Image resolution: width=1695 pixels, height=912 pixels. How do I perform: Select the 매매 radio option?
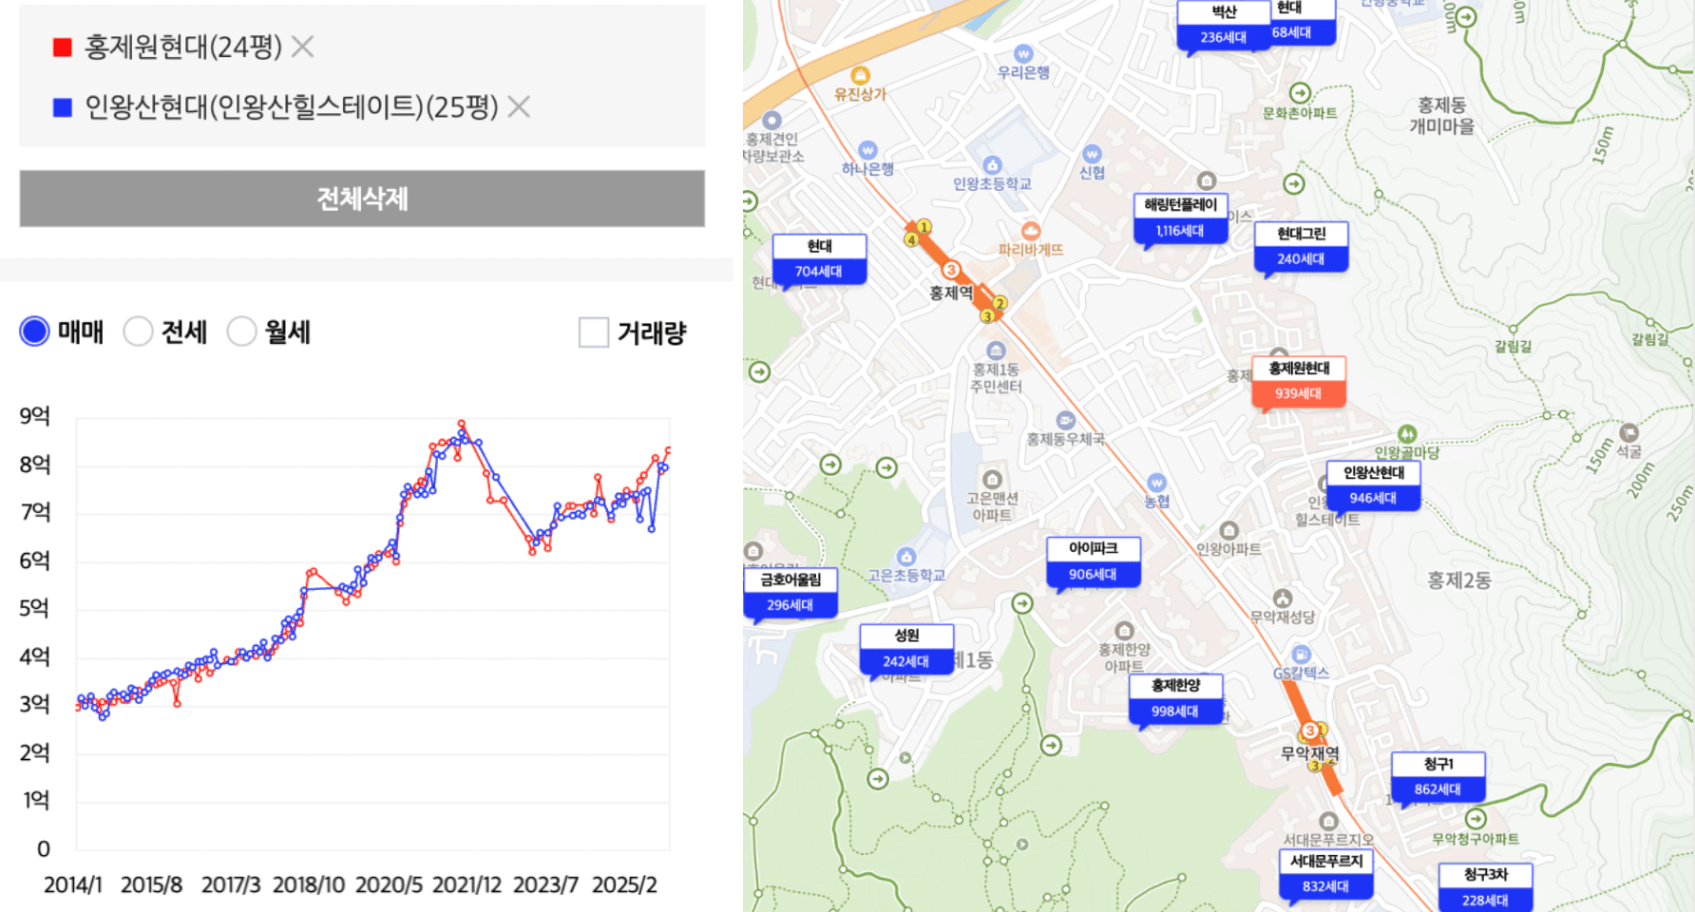tap(35, 332)
